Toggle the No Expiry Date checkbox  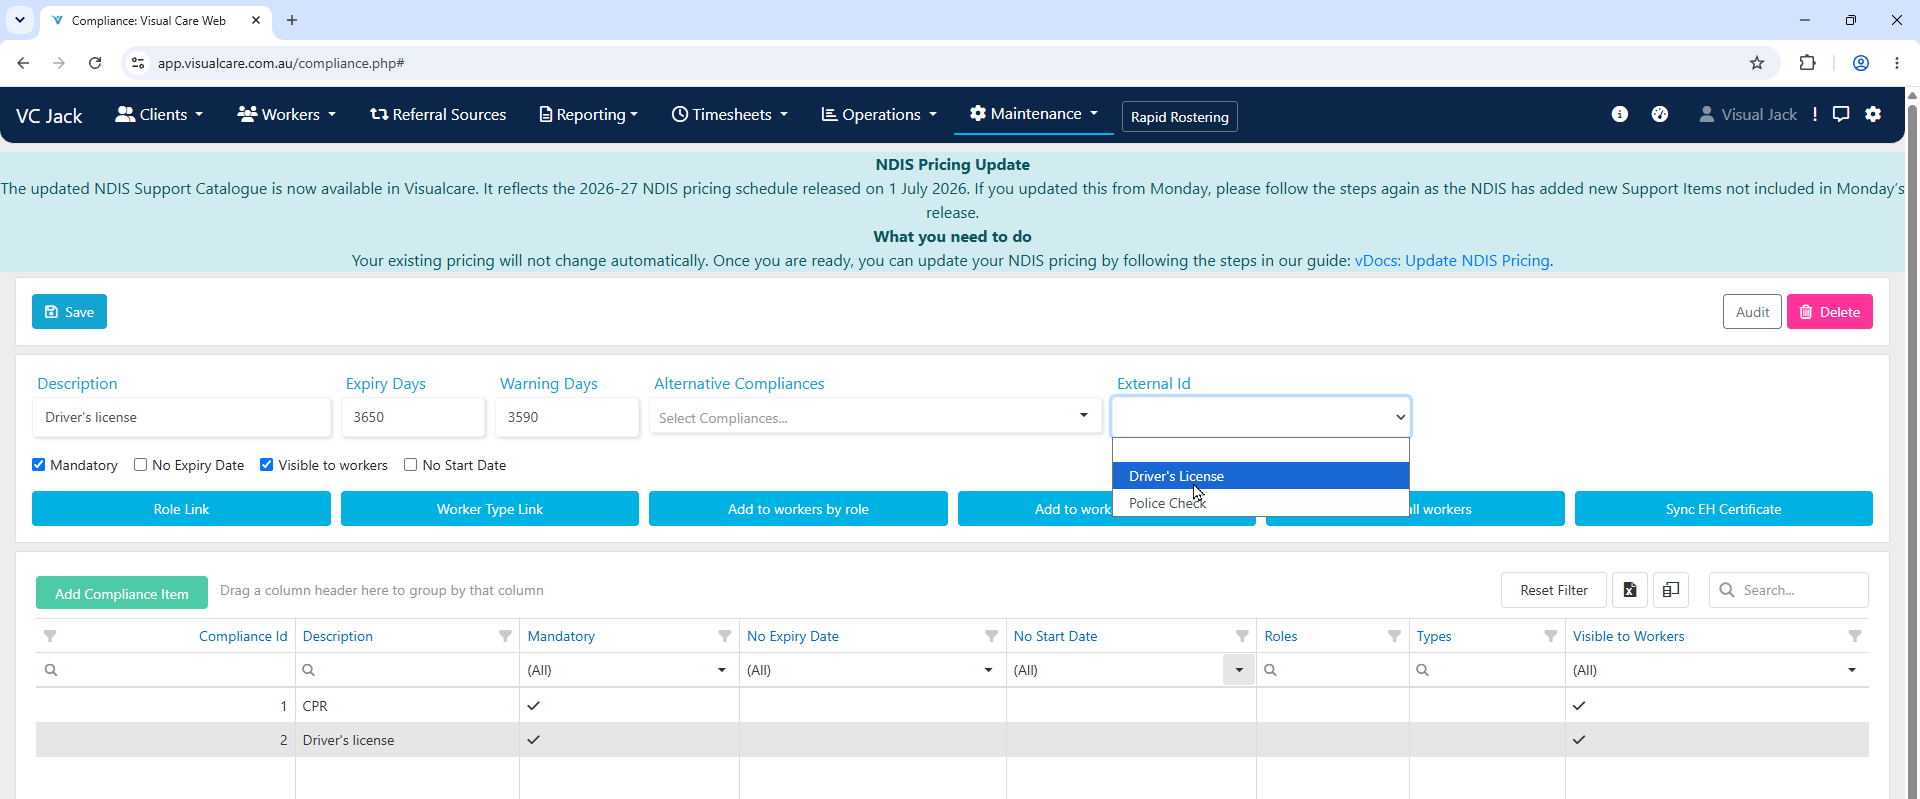141,465
